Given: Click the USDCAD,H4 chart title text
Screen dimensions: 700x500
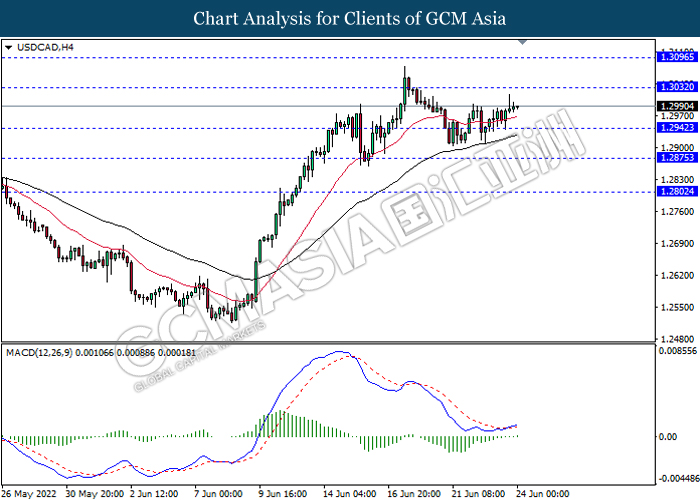Looking at the screenshot, I should coord(45,47).
